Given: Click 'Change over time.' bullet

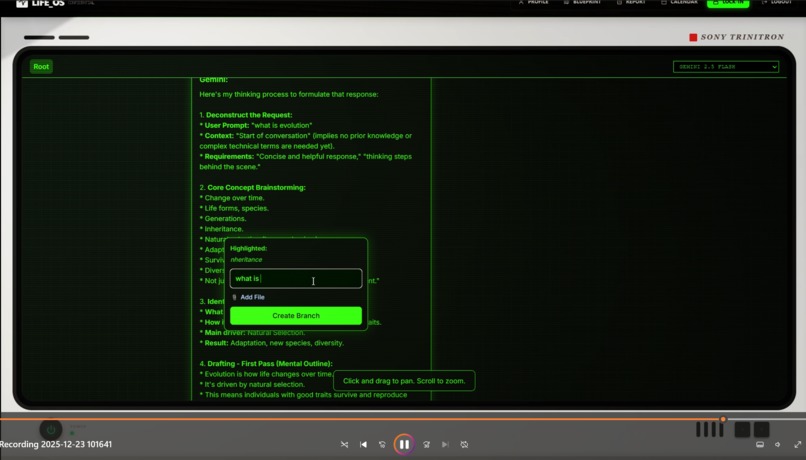Looking at the screenshot, I should tap(234, 198).
